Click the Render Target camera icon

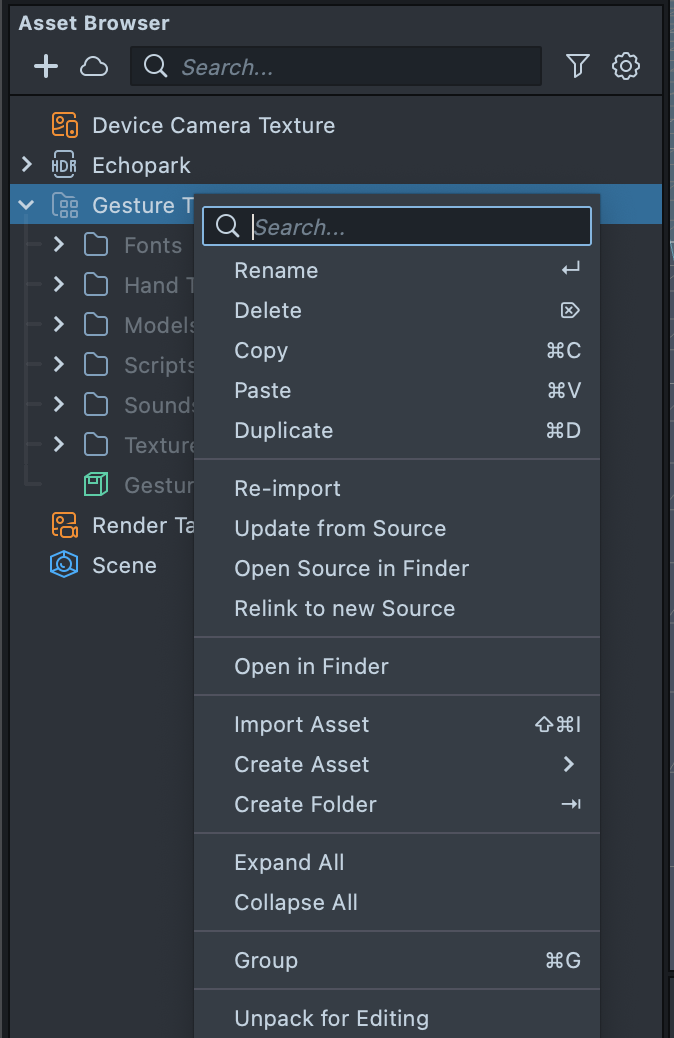click(65, 525)
